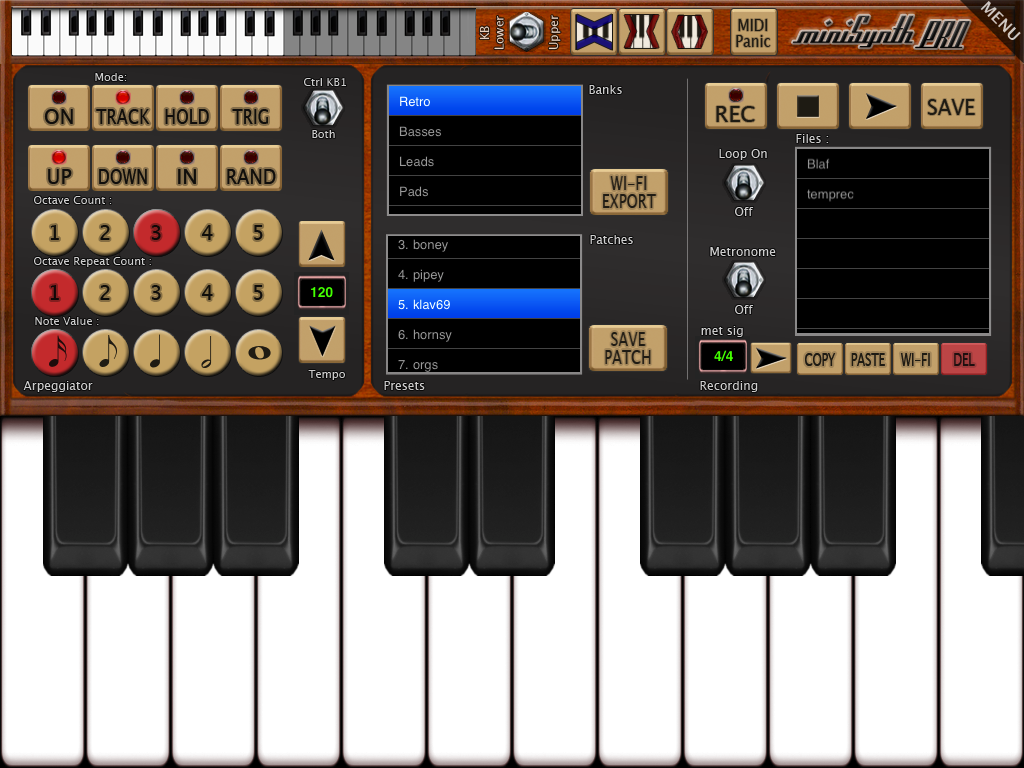Click SAVE recording button
This screenshot has height=768, width=1024.
point(952,106)
